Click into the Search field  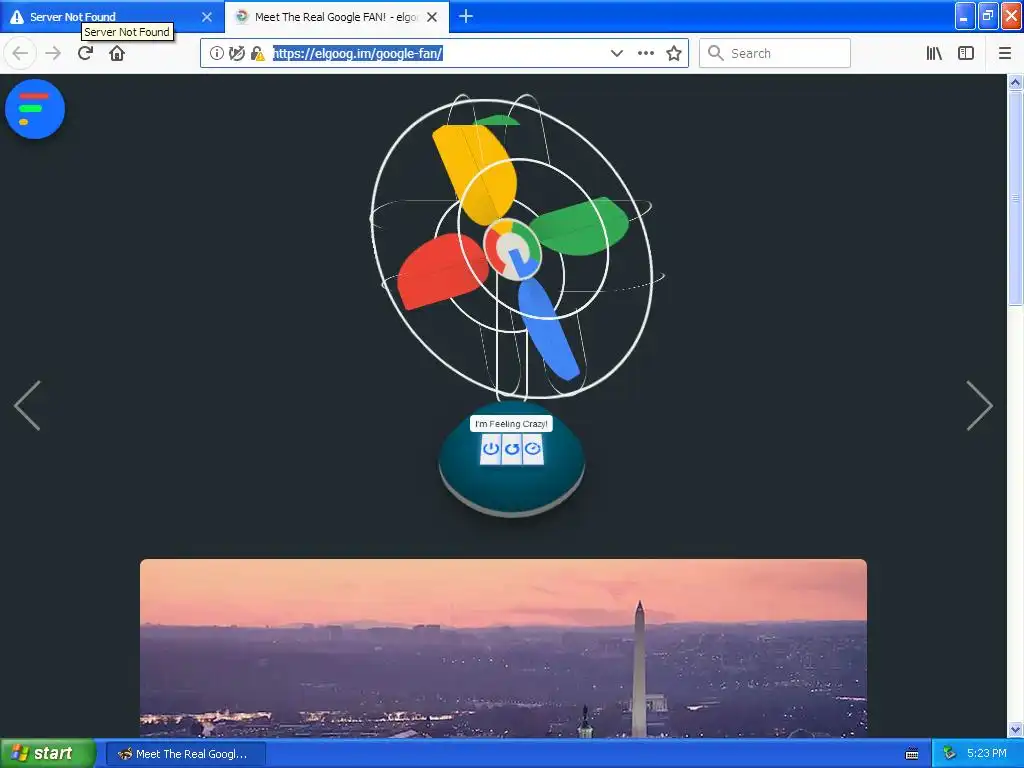click(x=775, y=53)
